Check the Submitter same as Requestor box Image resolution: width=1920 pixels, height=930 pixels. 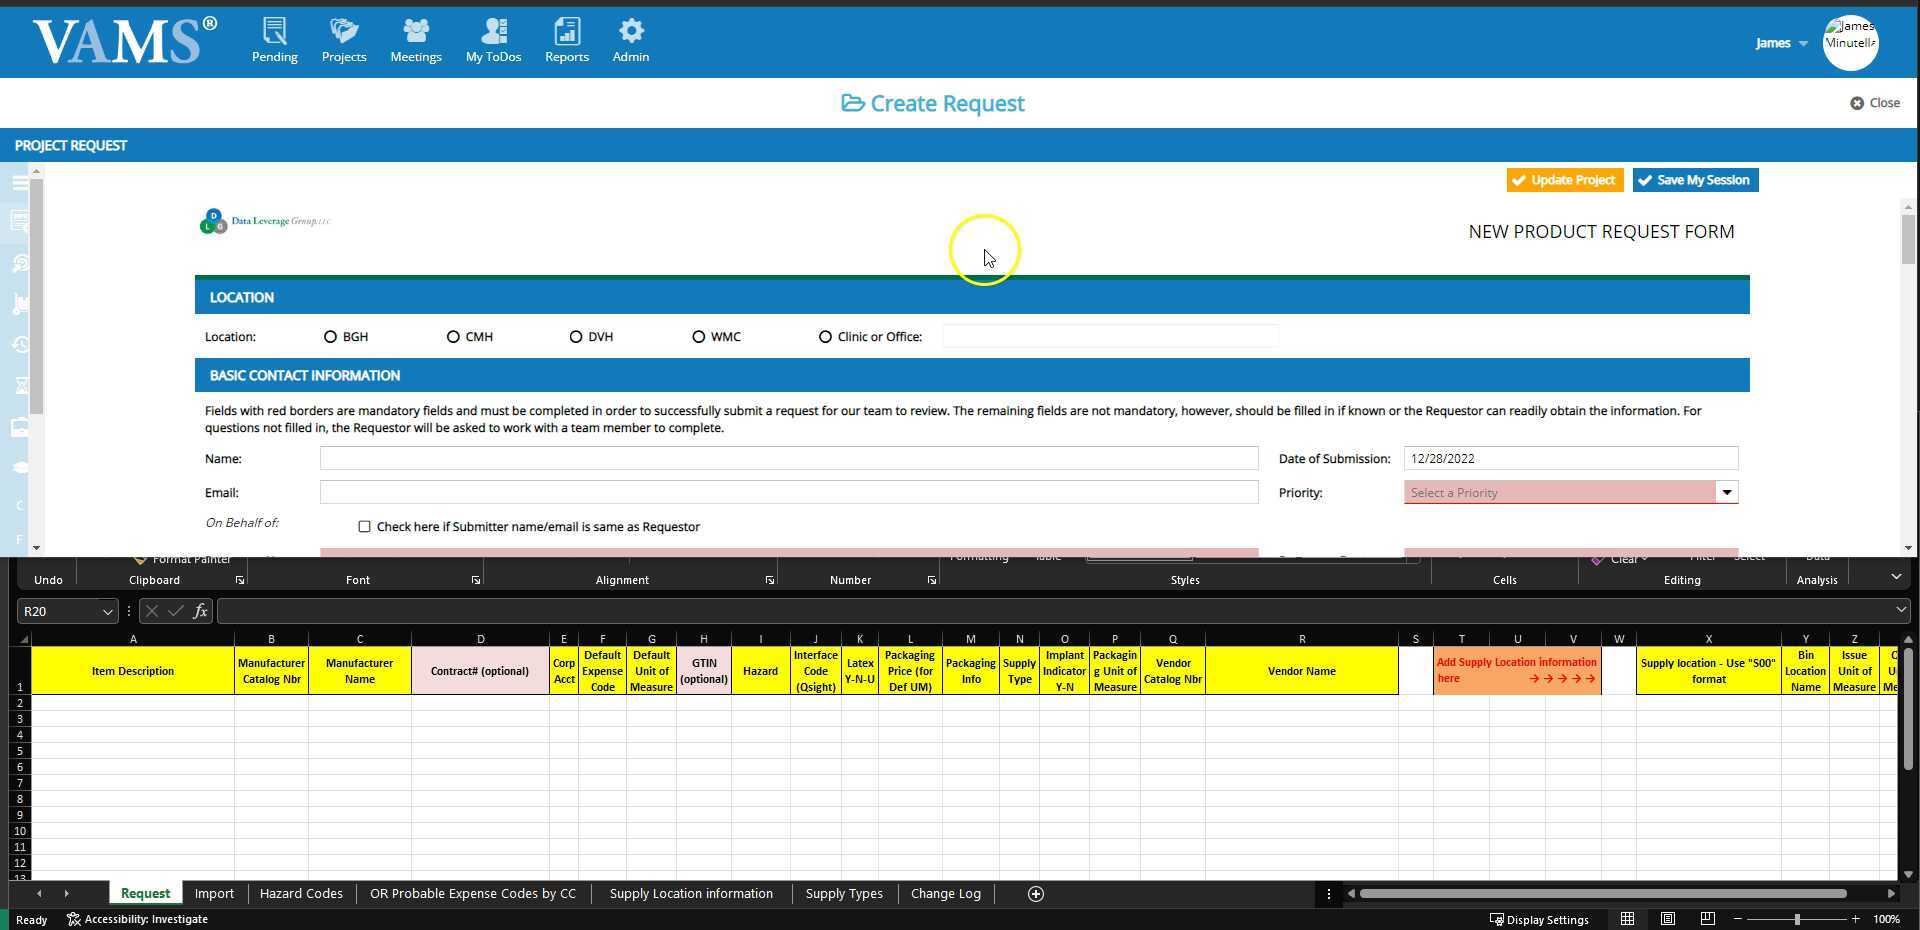[364, 527]
